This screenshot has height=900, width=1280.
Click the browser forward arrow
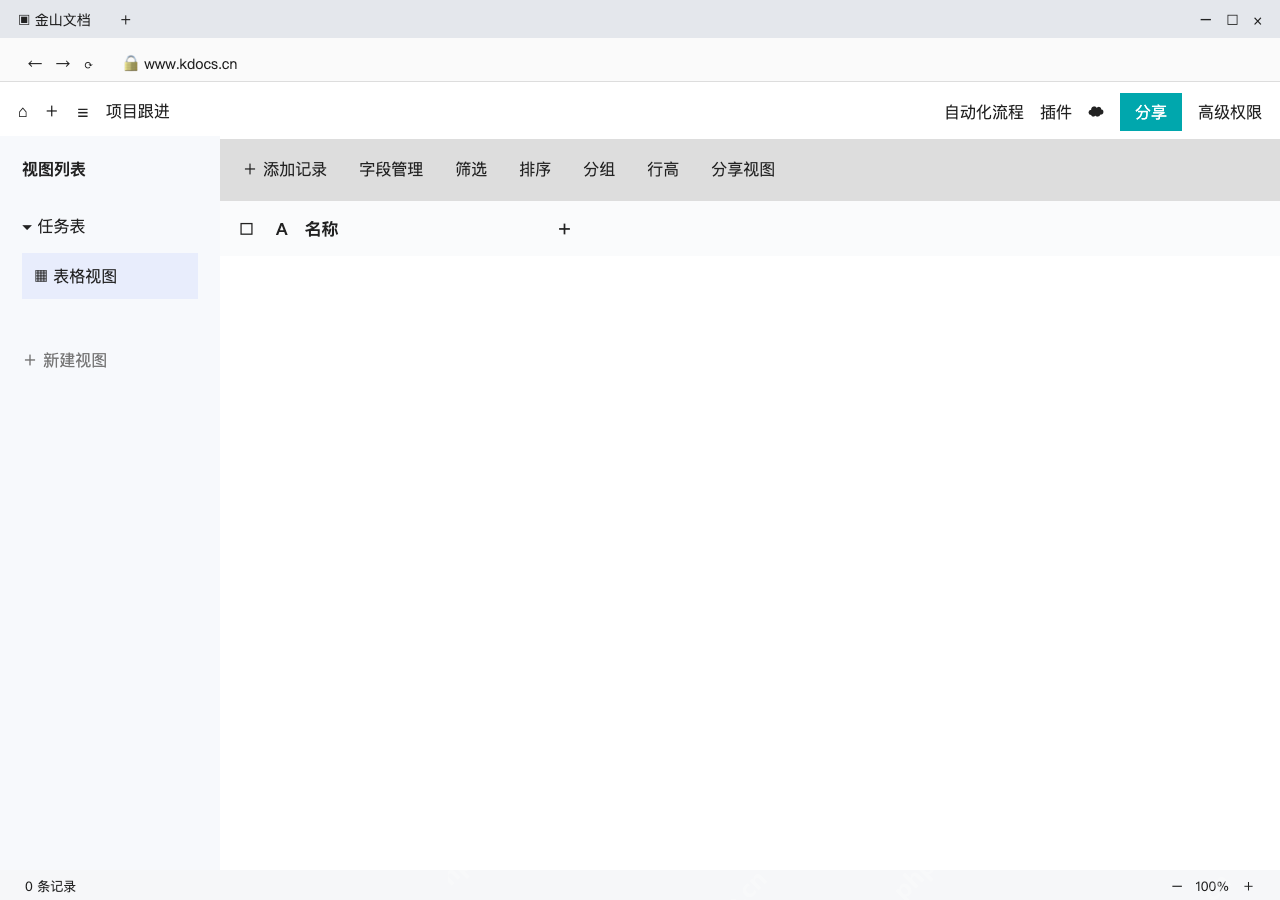(x=63, y=64)
